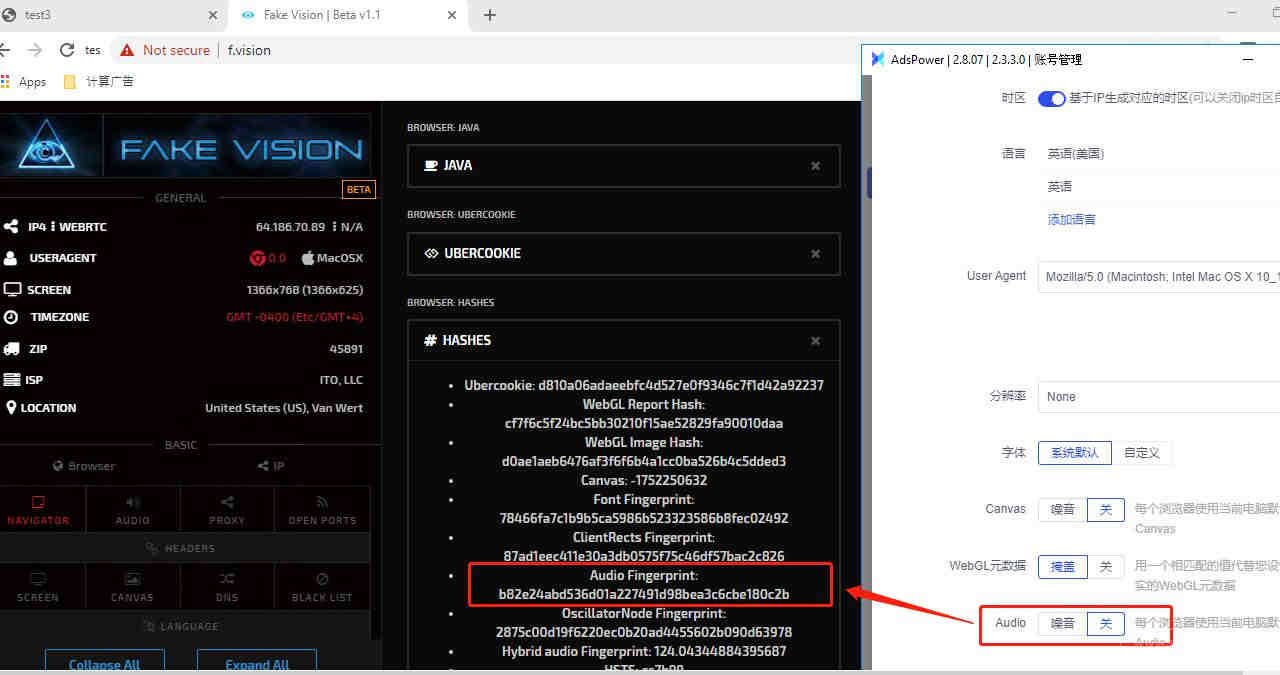Click the red Chrome icon in USERAGENT row

point(257,258)
